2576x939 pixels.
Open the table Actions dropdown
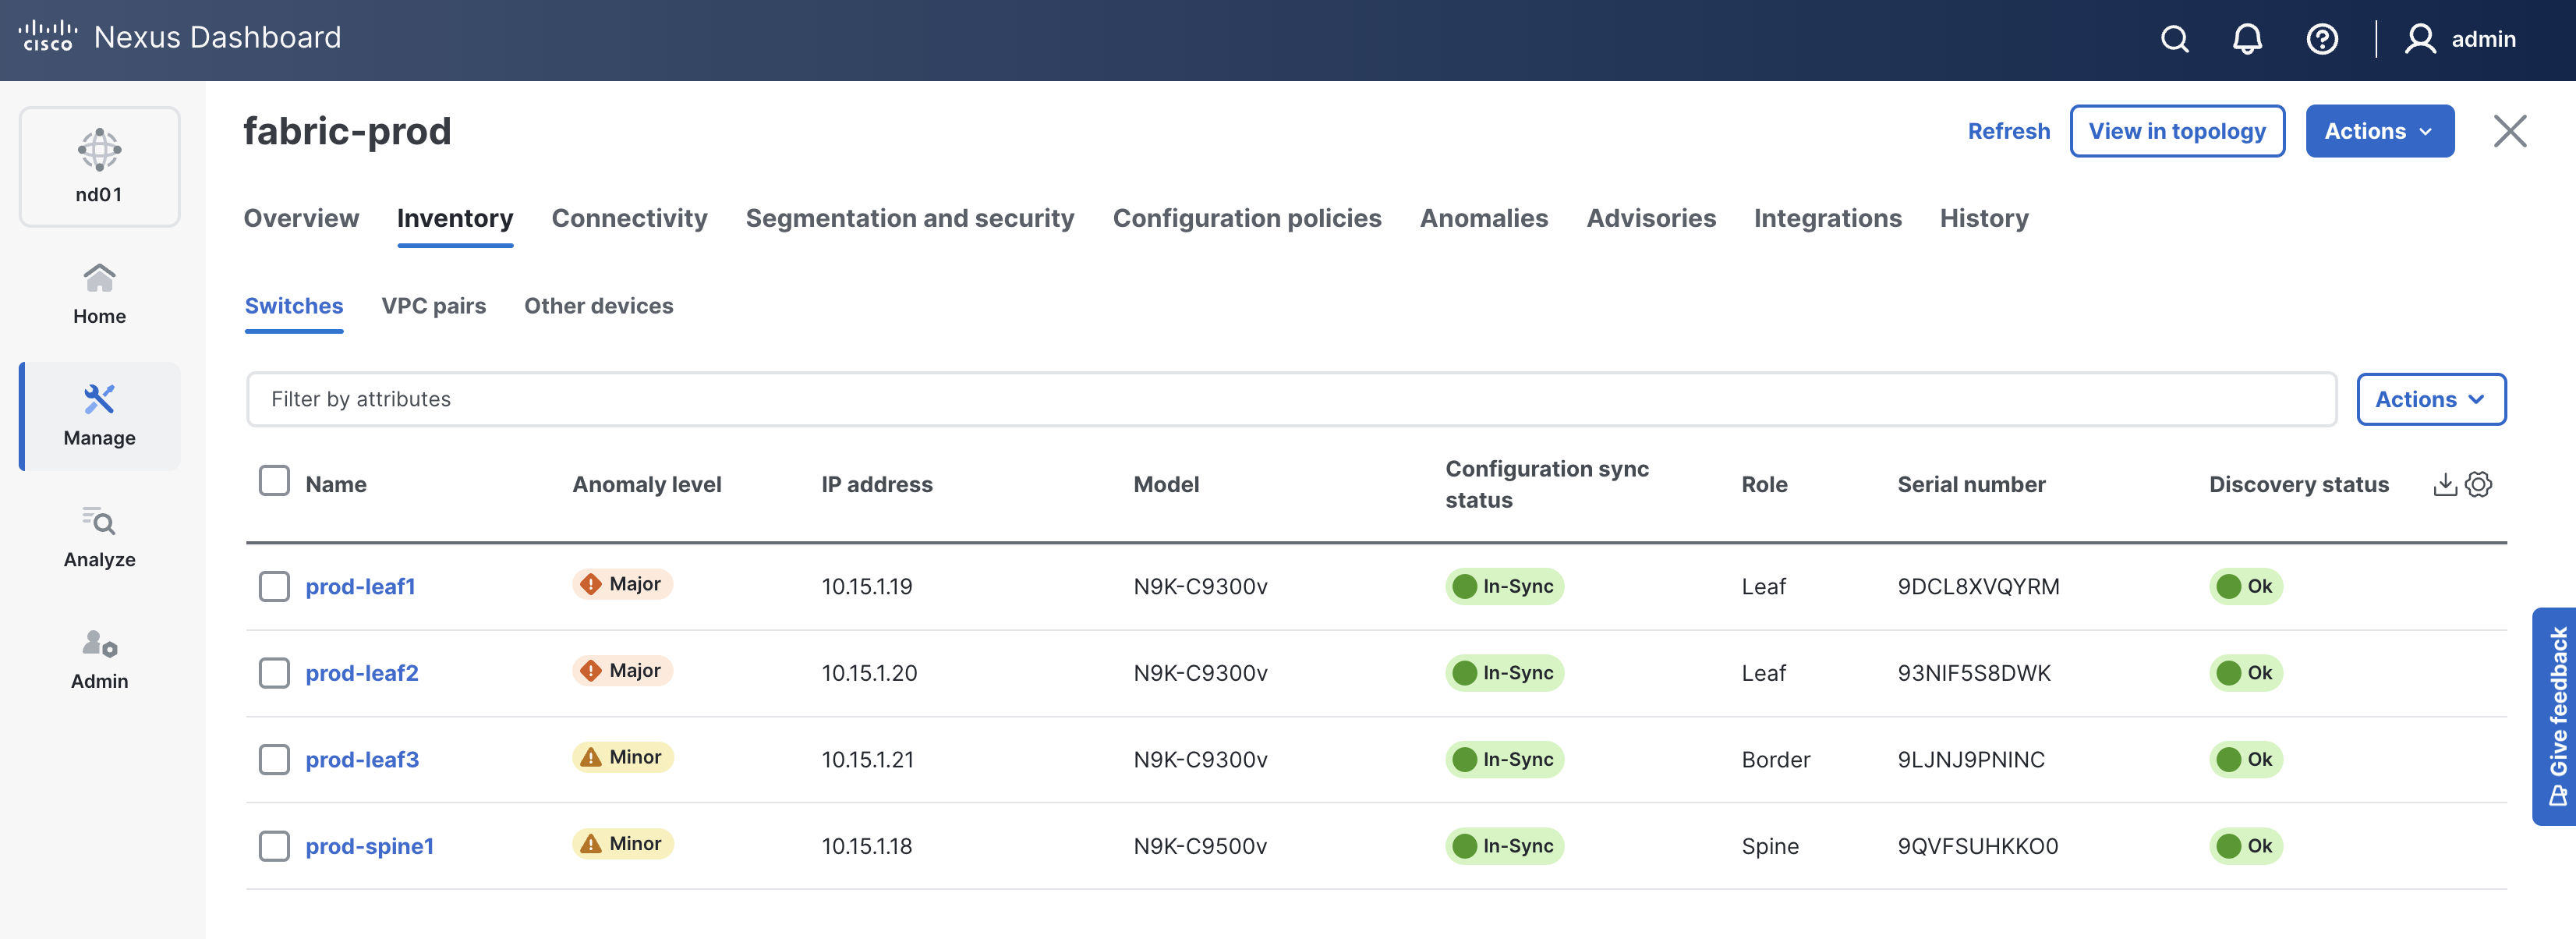[x=2430, y=399]
